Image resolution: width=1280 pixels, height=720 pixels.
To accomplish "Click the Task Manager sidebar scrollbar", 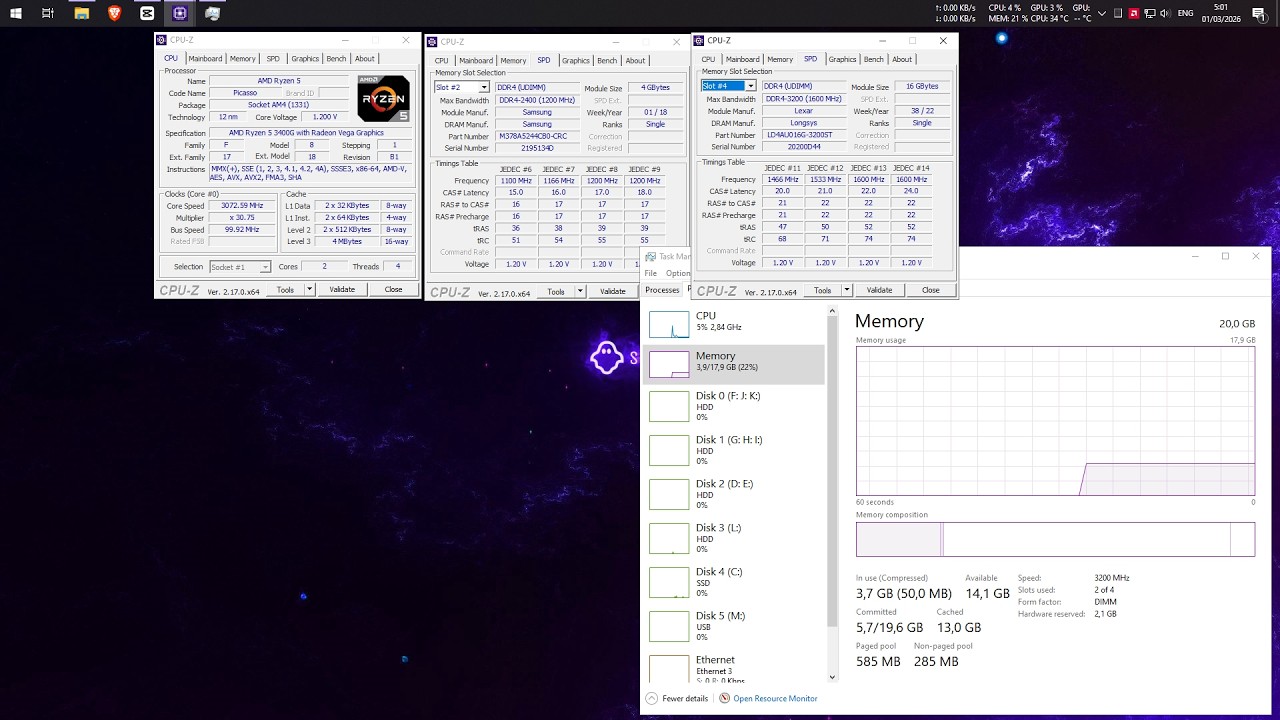I will [x=831, y=470].
